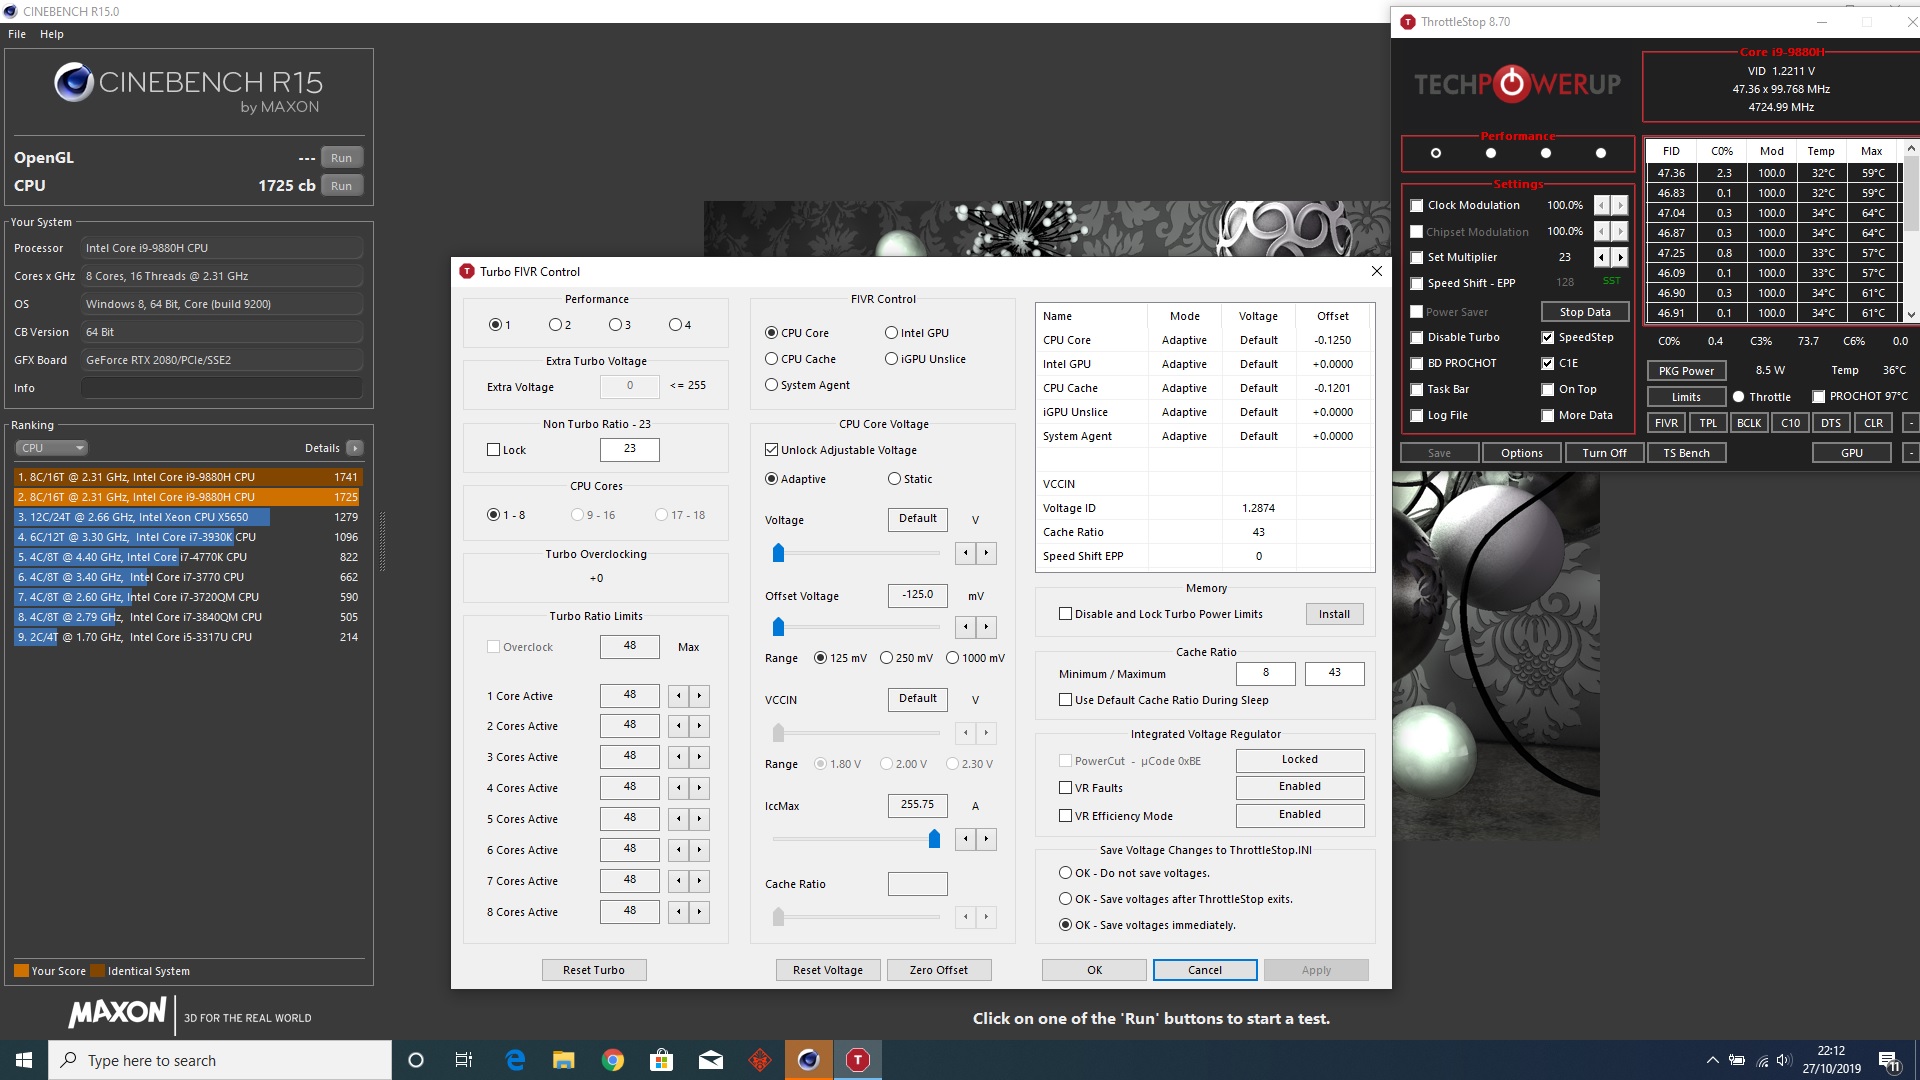
Task: Open the Mail app taskbar icon
Action: [x=711, y=1060]
